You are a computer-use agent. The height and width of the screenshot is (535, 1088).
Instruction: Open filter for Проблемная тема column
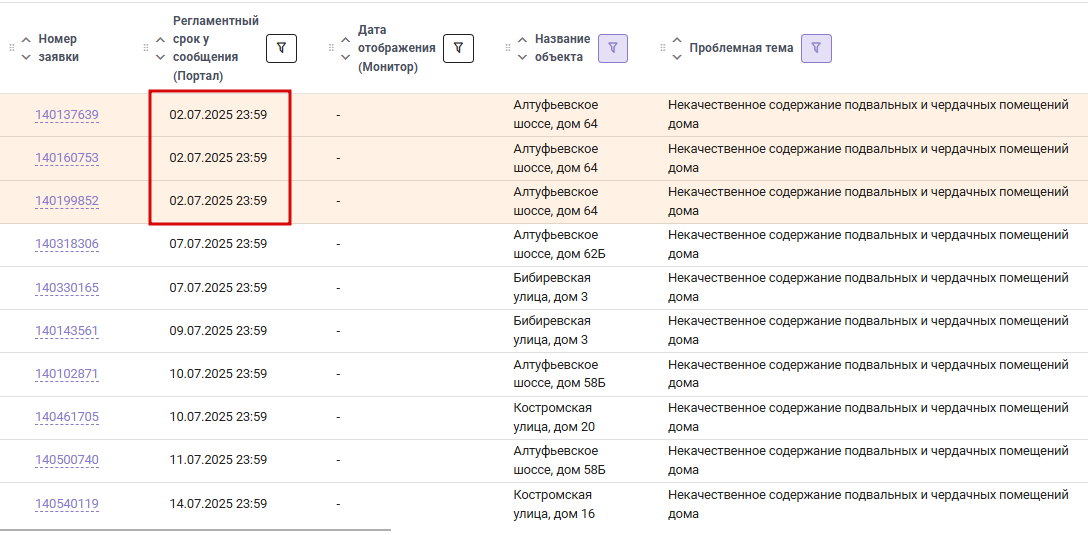point(816,48)
